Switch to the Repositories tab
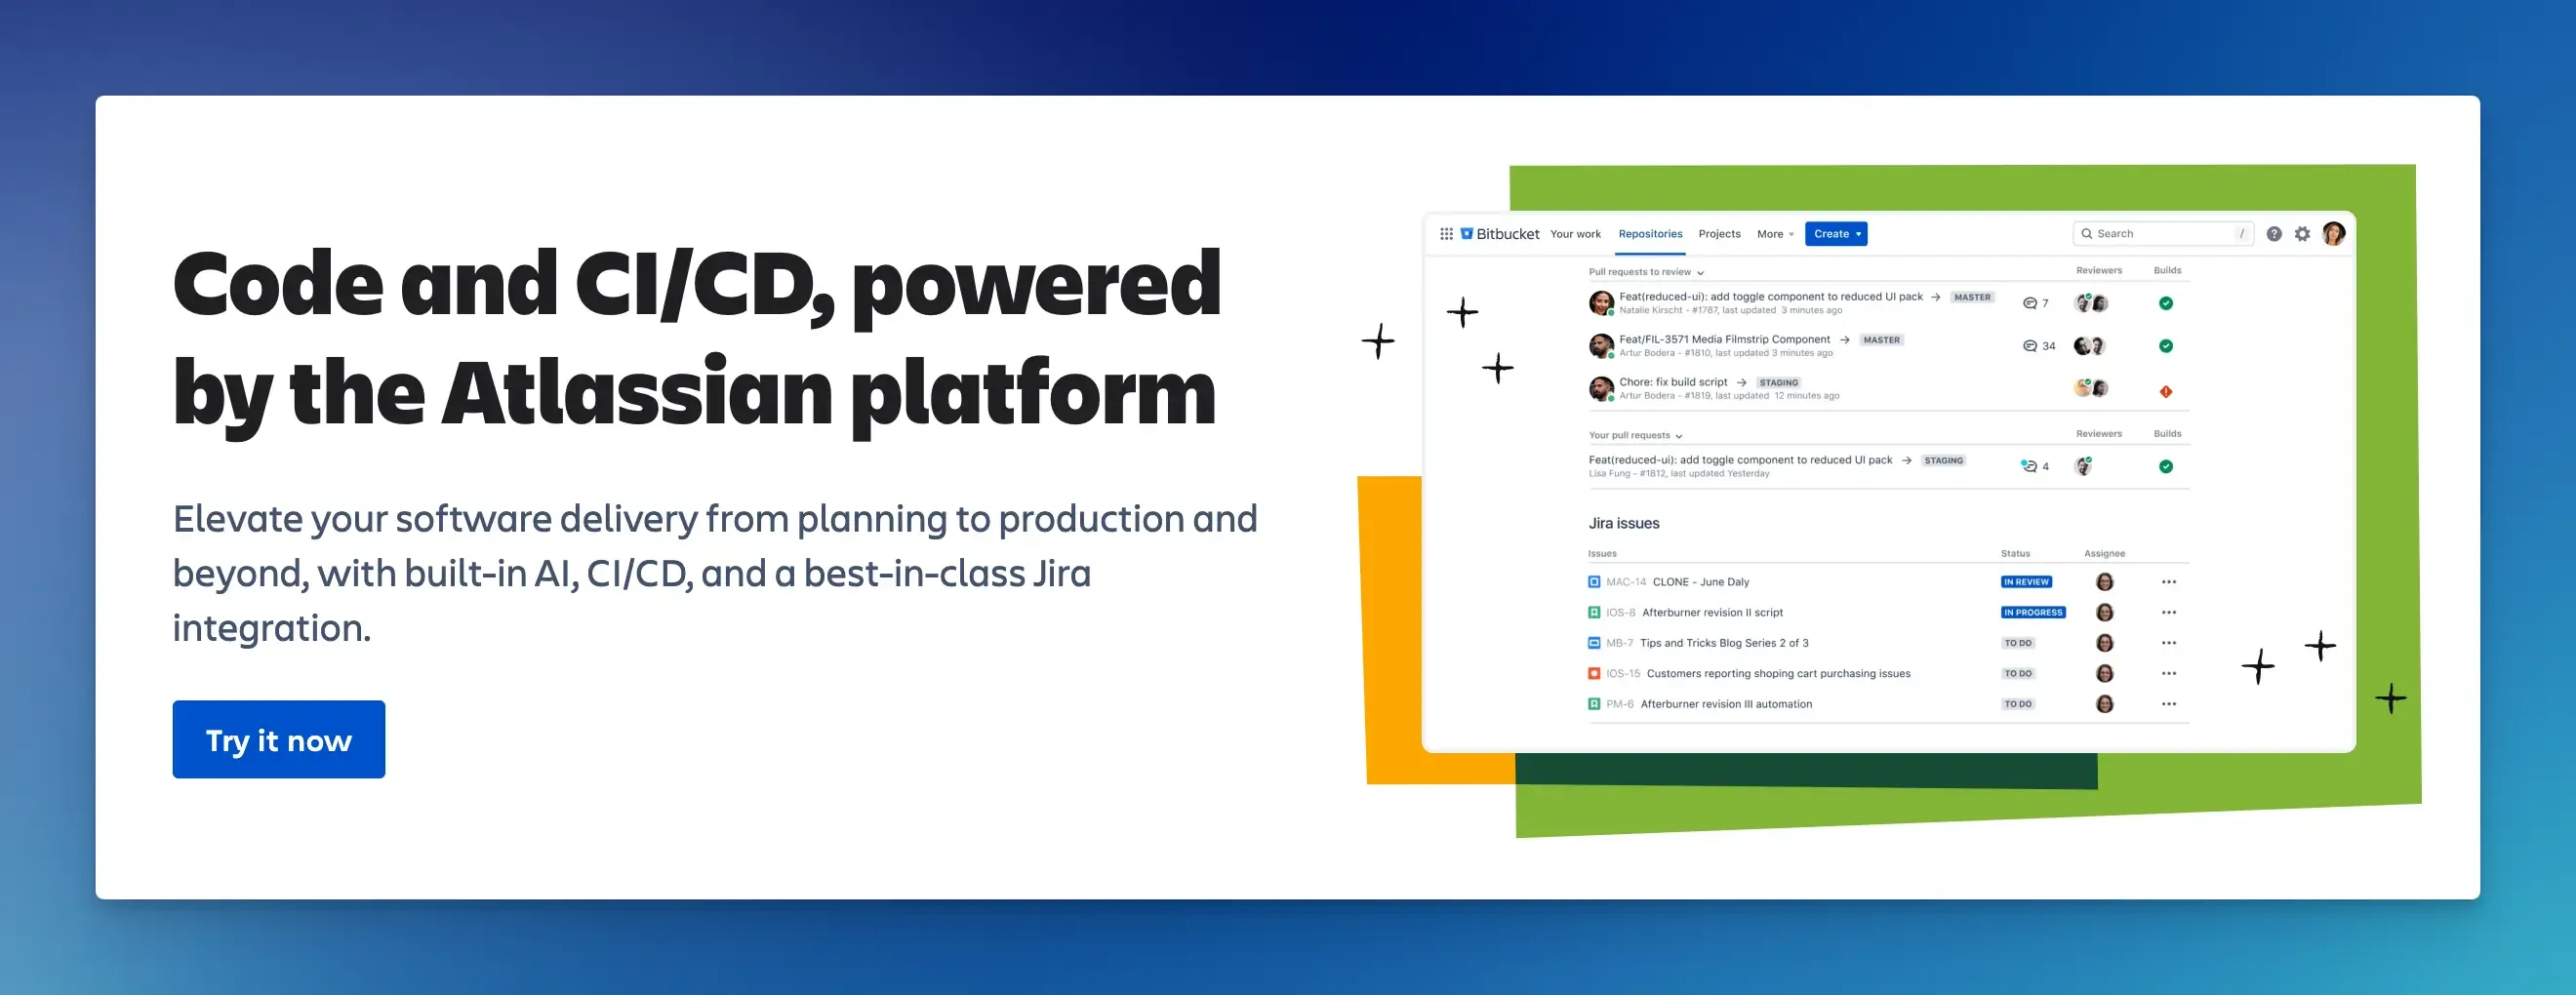This screenshot has width=2576, height=995. point(1650,234)
